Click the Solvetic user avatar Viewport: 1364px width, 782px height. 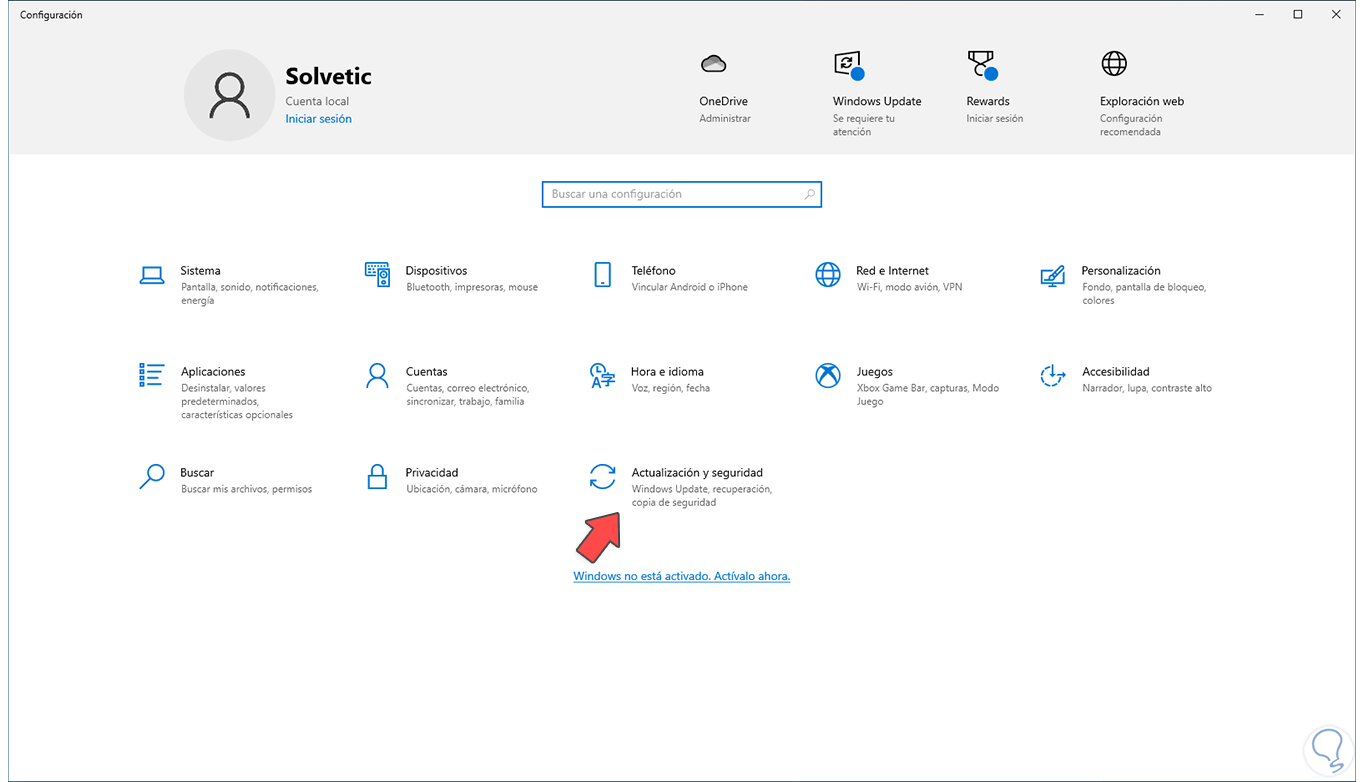tap(229, 95)
